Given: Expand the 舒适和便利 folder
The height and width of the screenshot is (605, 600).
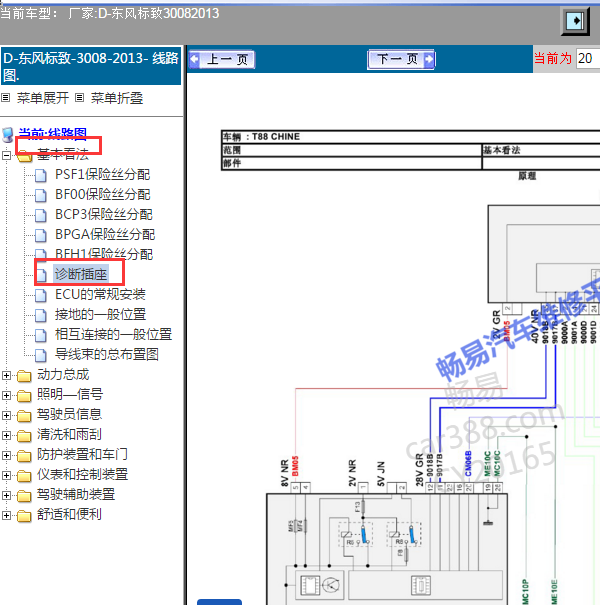Looking at the screenshot, I should coord(6,516).
